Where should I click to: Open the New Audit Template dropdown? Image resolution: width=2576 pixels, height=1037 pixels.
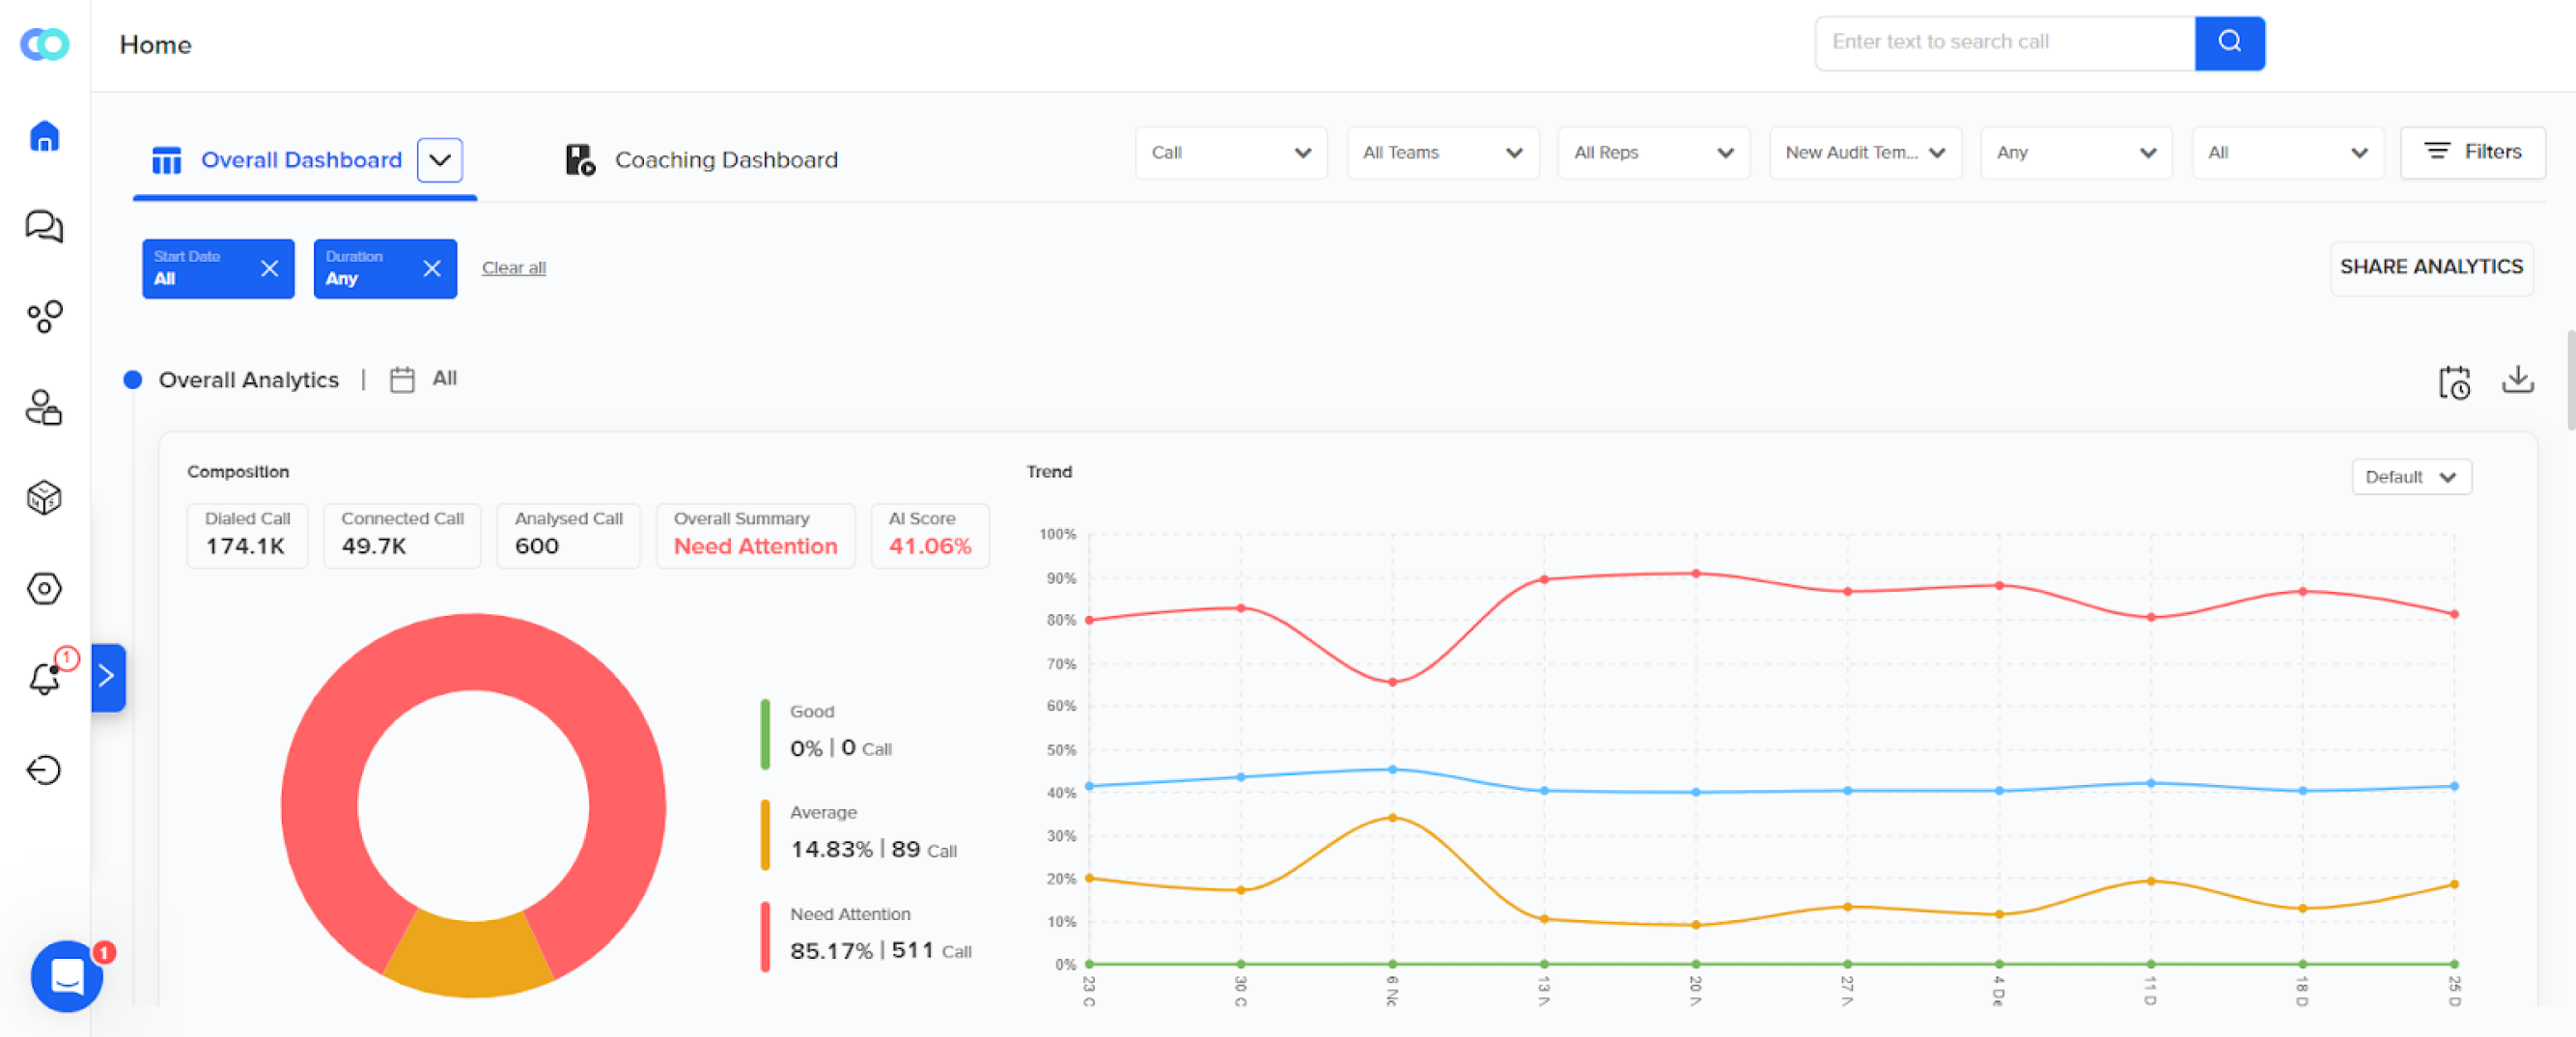pos(1866,153)
